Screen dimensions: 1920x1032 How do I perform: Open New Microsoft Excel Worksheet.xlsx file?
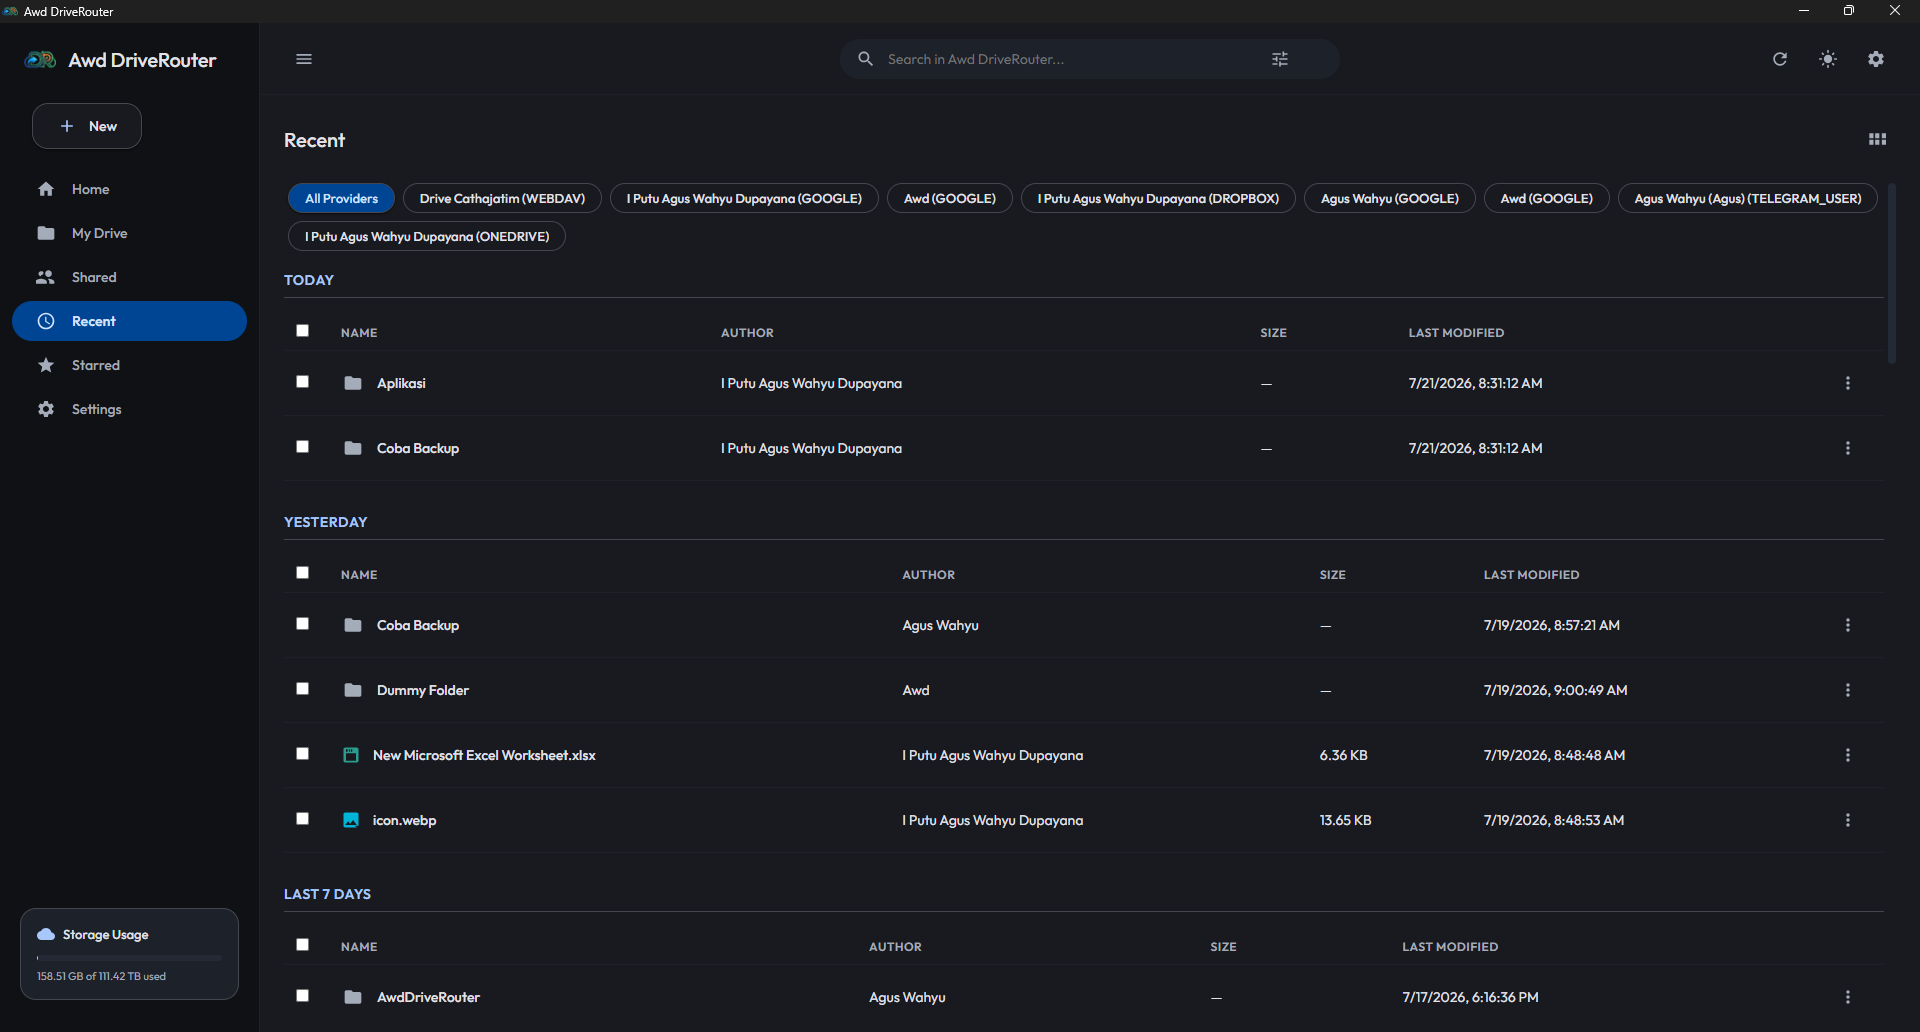(x=484, y=755)
